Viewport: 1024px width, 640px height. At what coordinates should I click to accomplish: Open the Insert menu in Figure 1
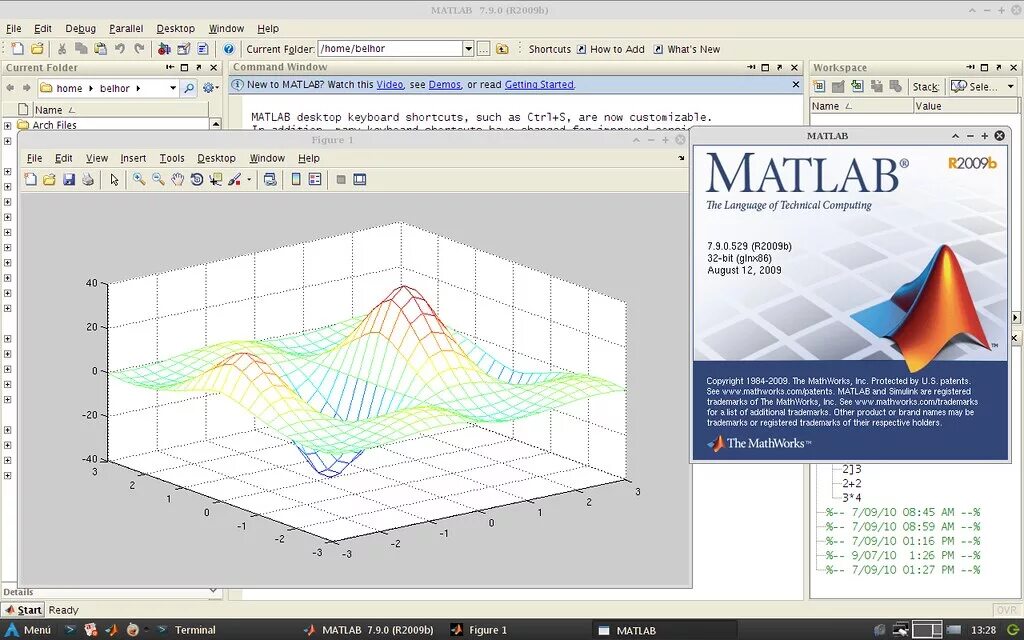133,158
